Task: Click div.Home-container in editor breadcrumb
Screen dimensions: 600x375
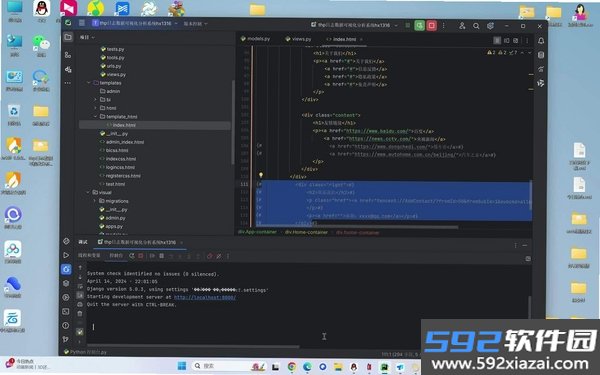Action: coord(306,232)
